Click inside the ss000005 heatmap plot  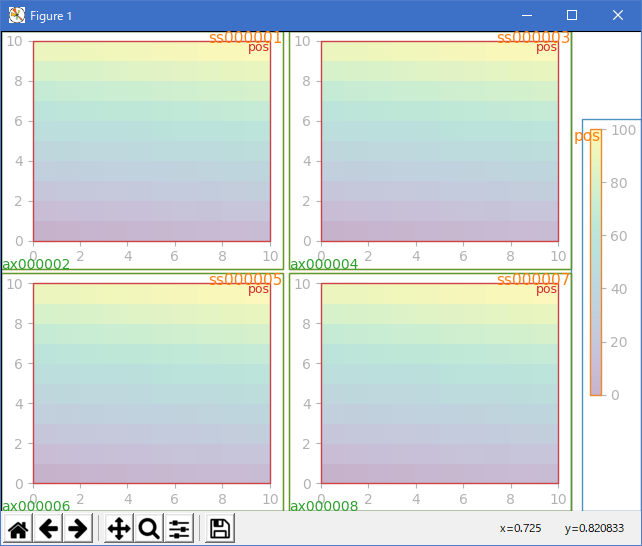point(152,383)
